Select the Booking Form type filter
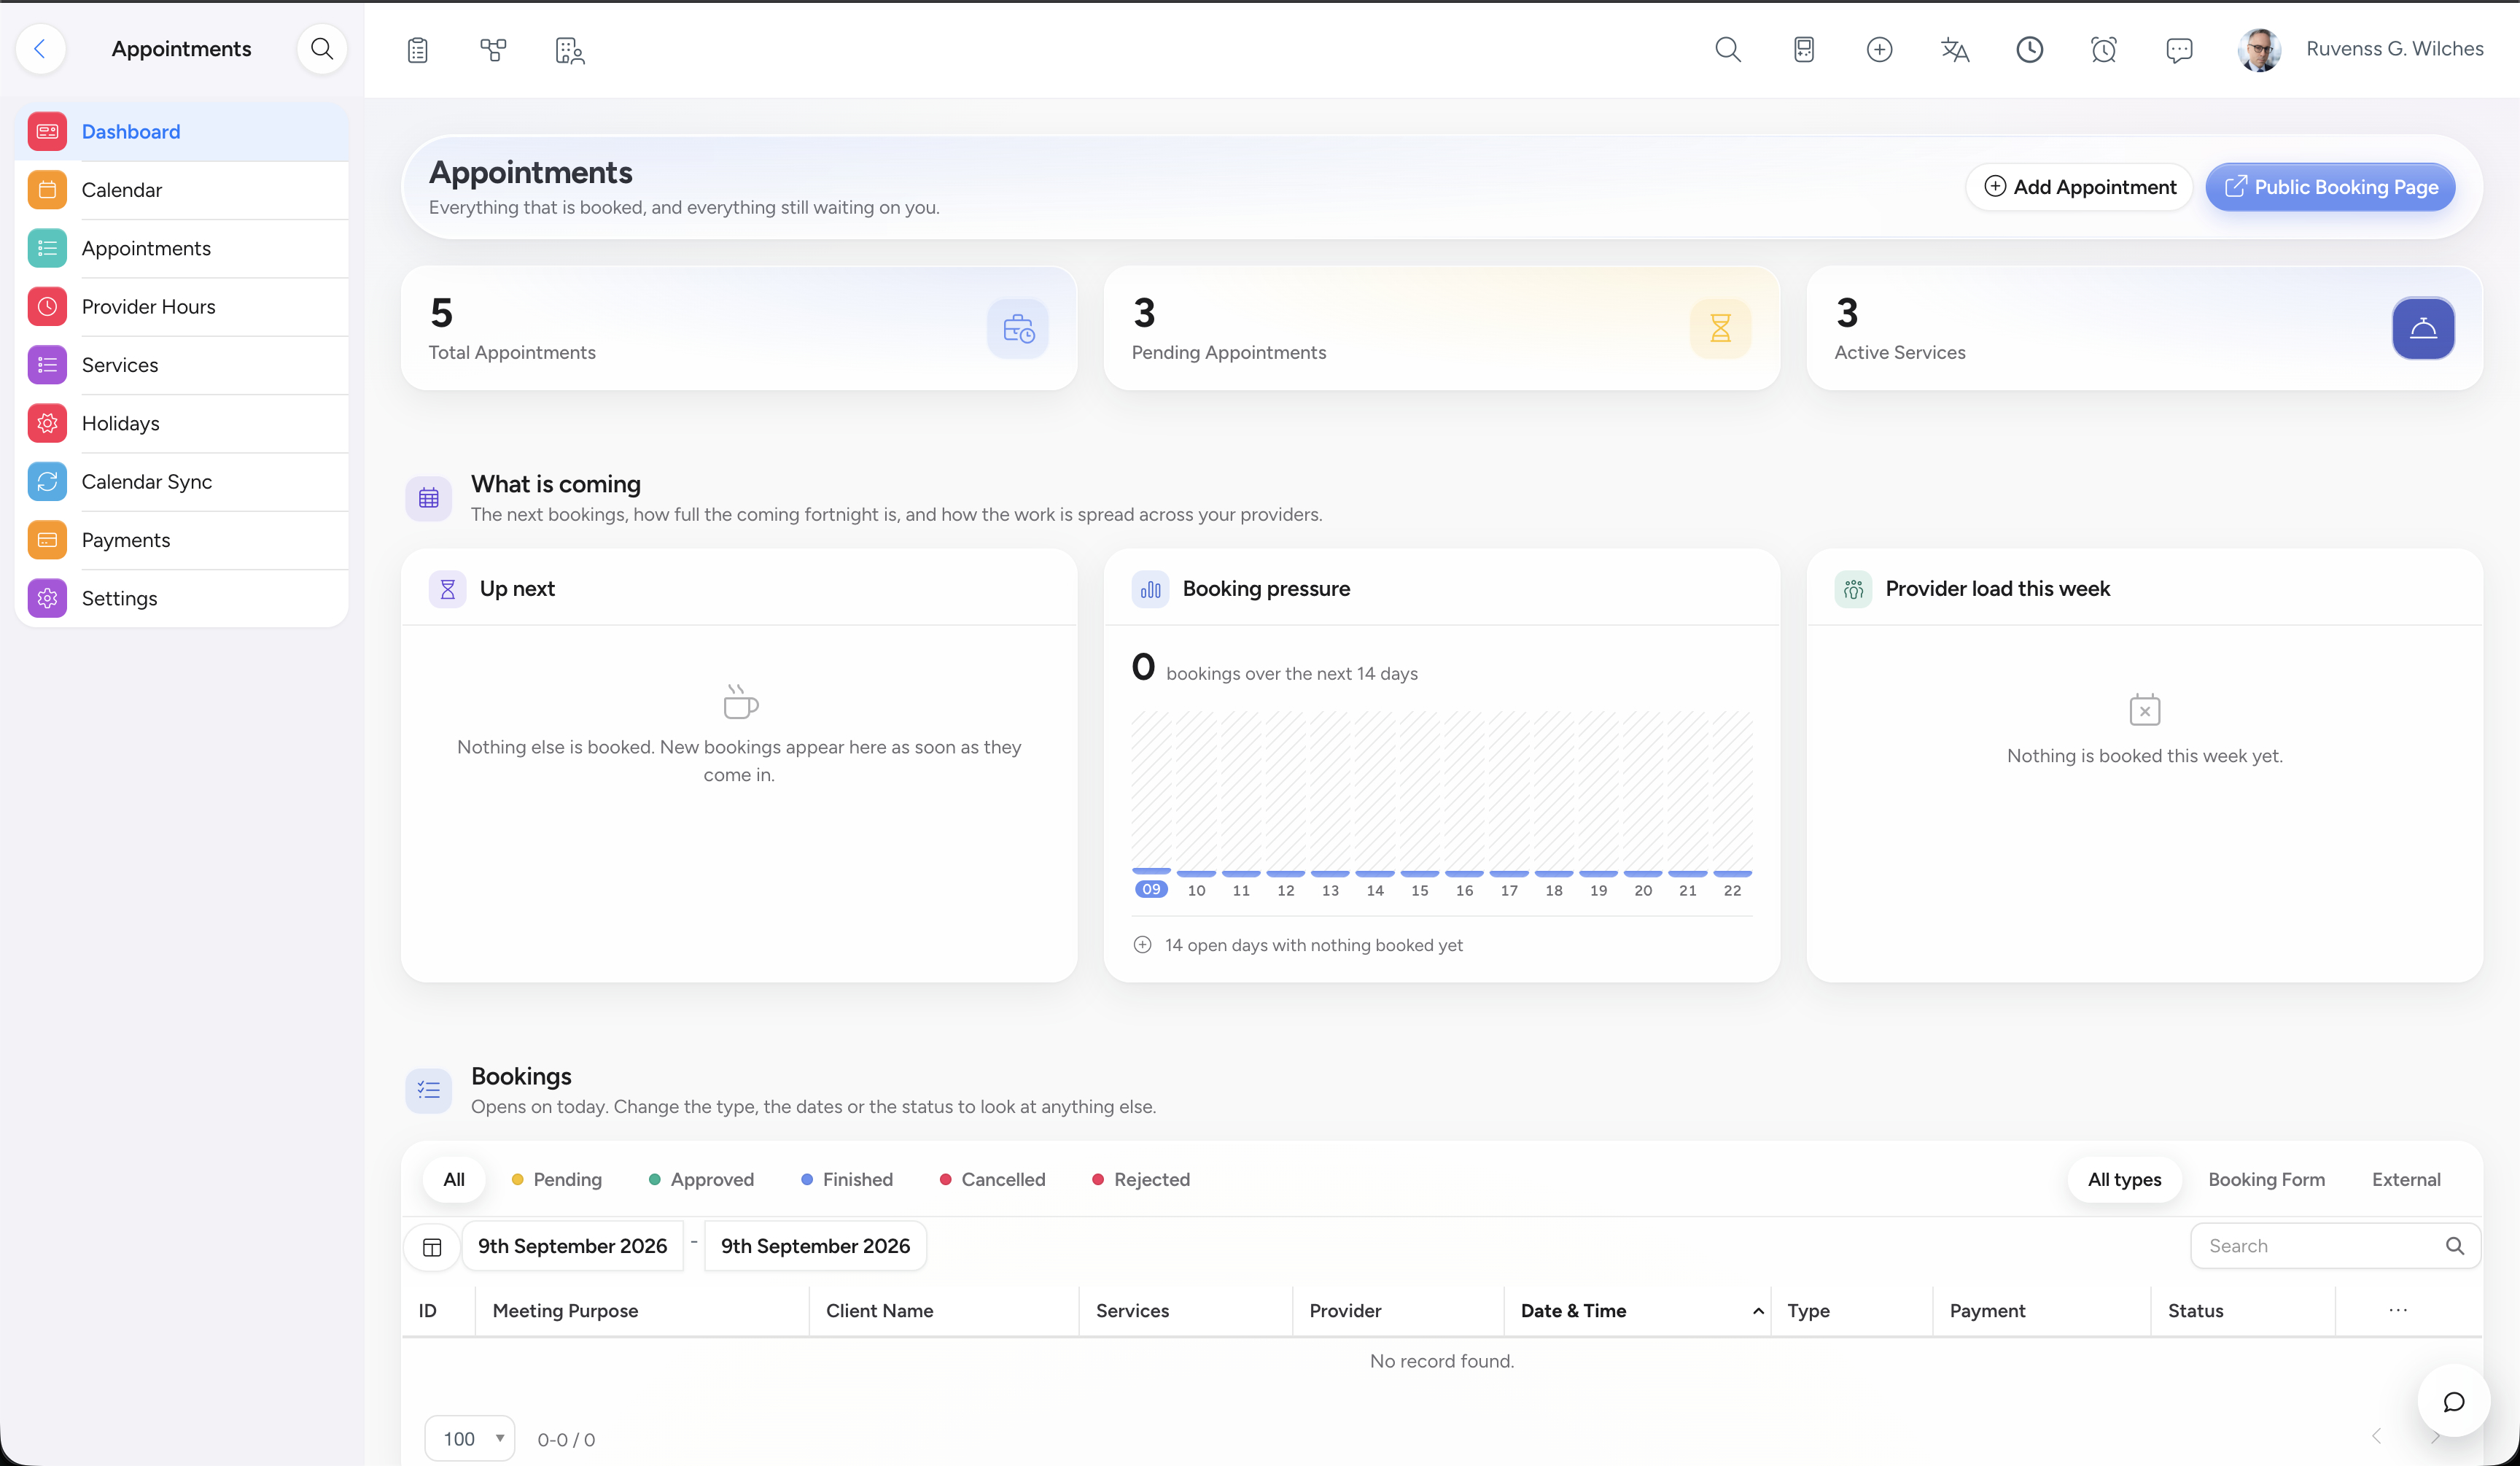Image resolution: width=2520 pixels, height=1466 pixels. tap(2266, 1179)
